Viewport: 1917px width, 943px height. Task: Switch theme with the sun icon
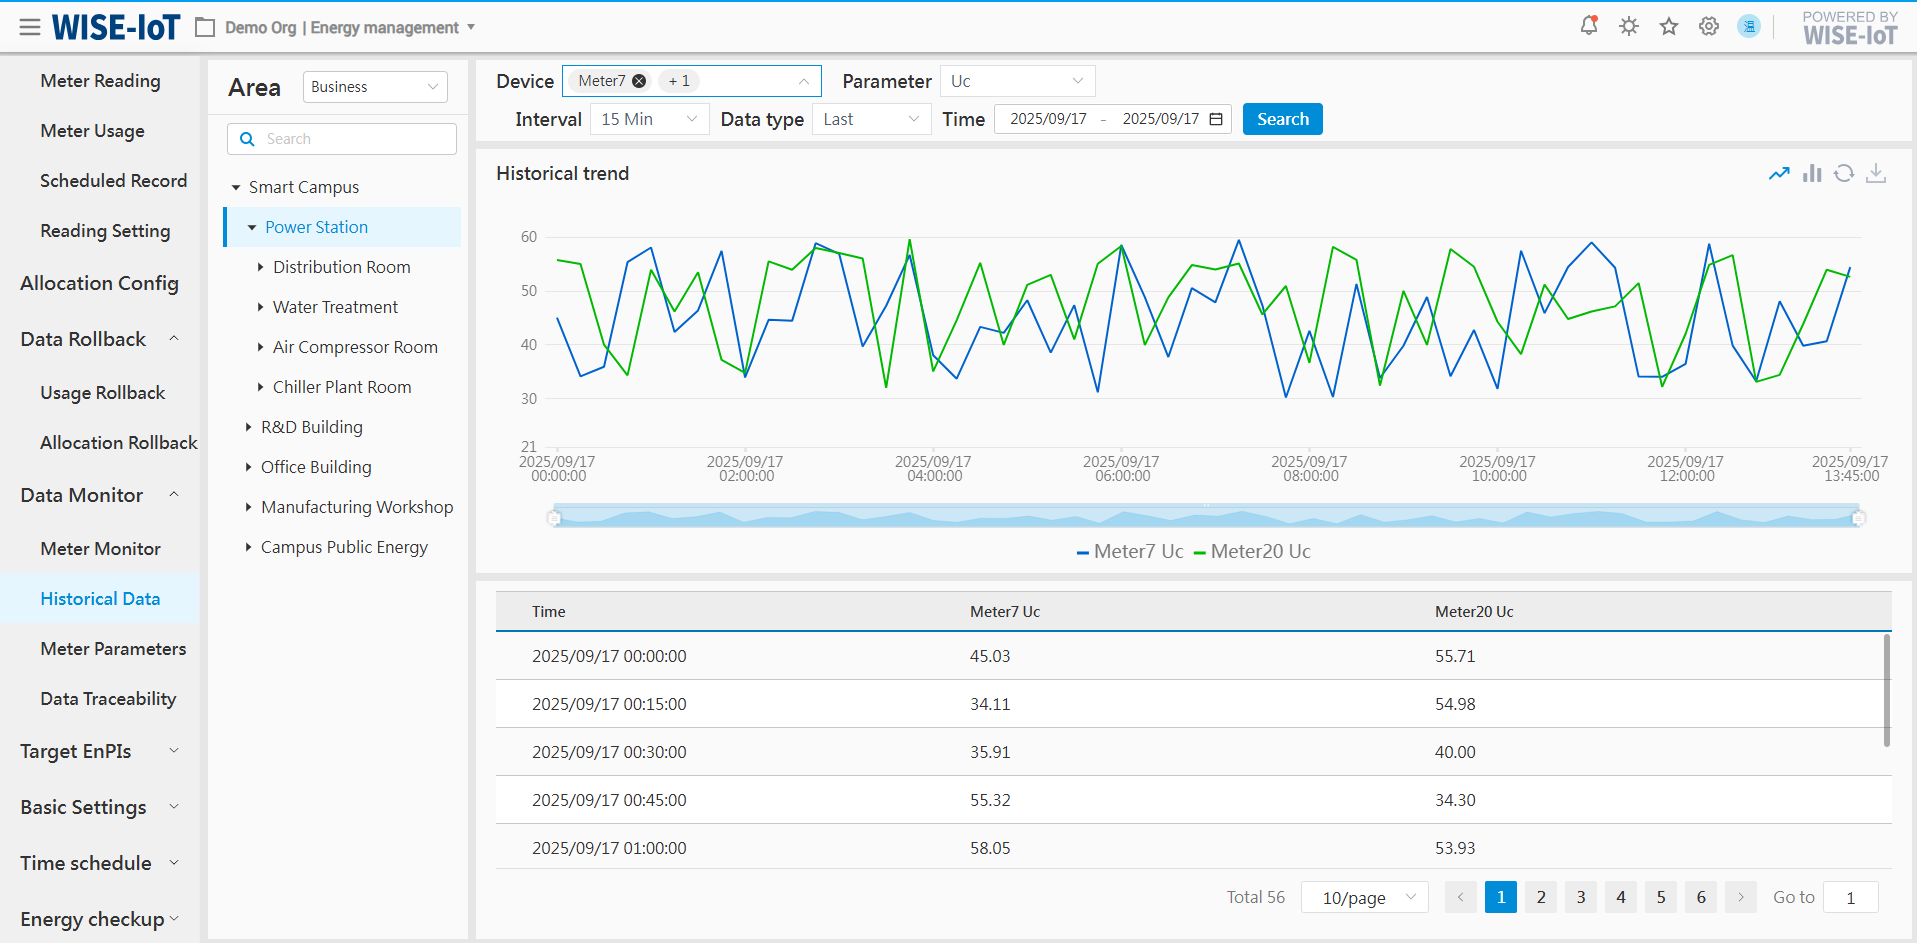pyautogui.click(x=1629, y=26)
